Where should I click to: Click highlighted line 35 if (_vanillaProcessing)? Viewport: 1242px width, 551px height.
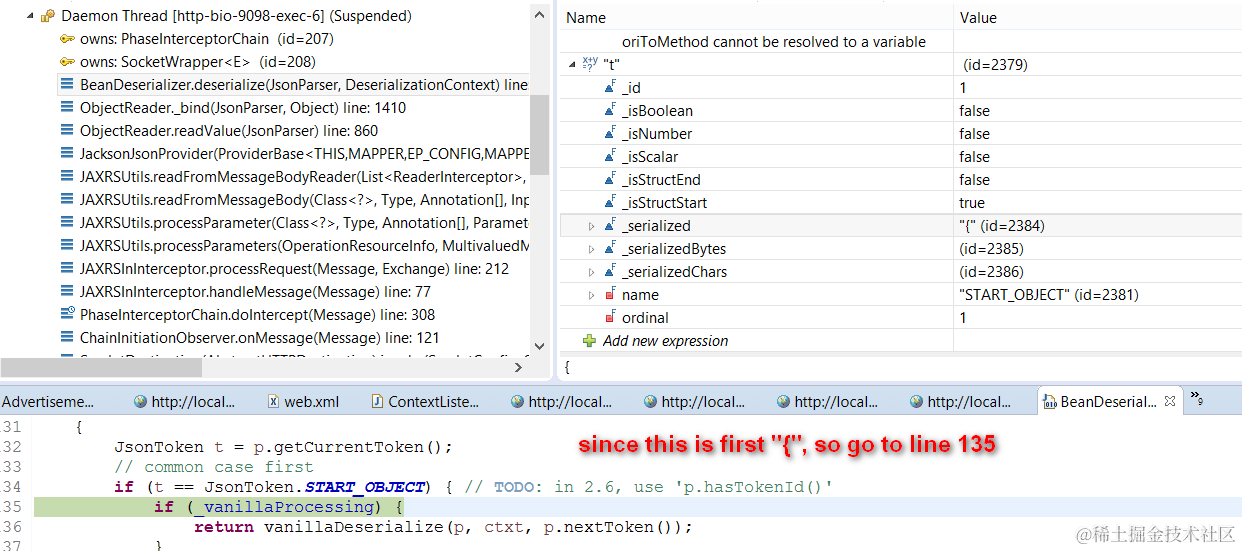click(279, 507)
